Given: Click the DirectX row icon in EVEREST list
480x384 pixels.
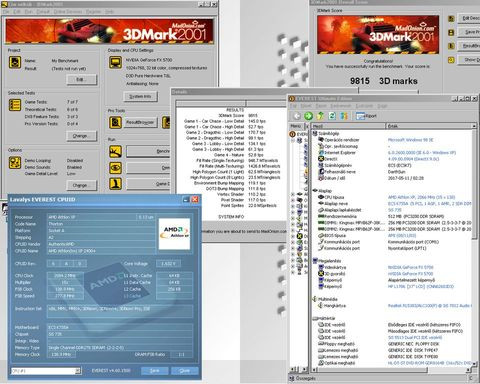Looking at the screenshot, I should point(321,159).
